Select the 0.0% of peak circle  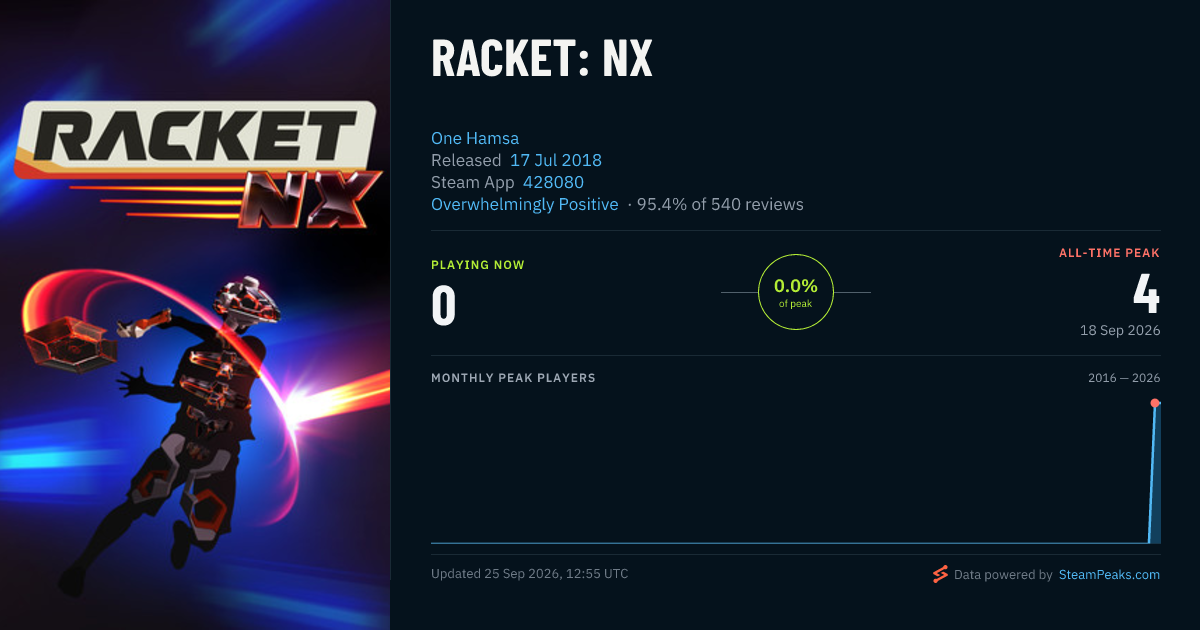796,292
